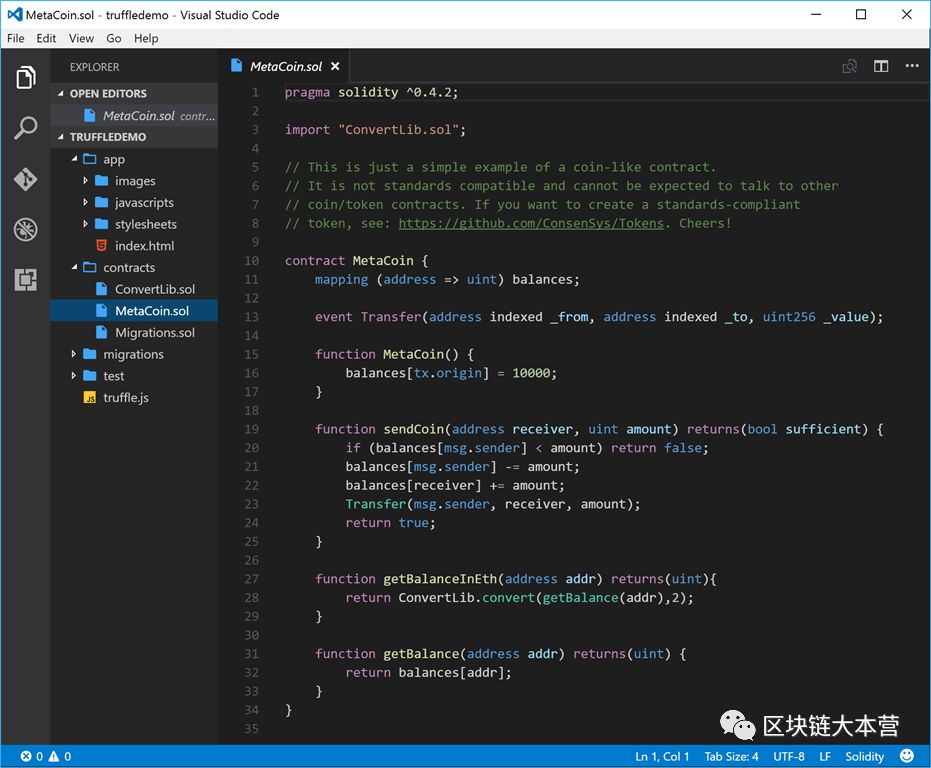Screen dimensions: 931x768
Task: Collapse the TRUFFLEDEMO section
Action: (61, 137)
